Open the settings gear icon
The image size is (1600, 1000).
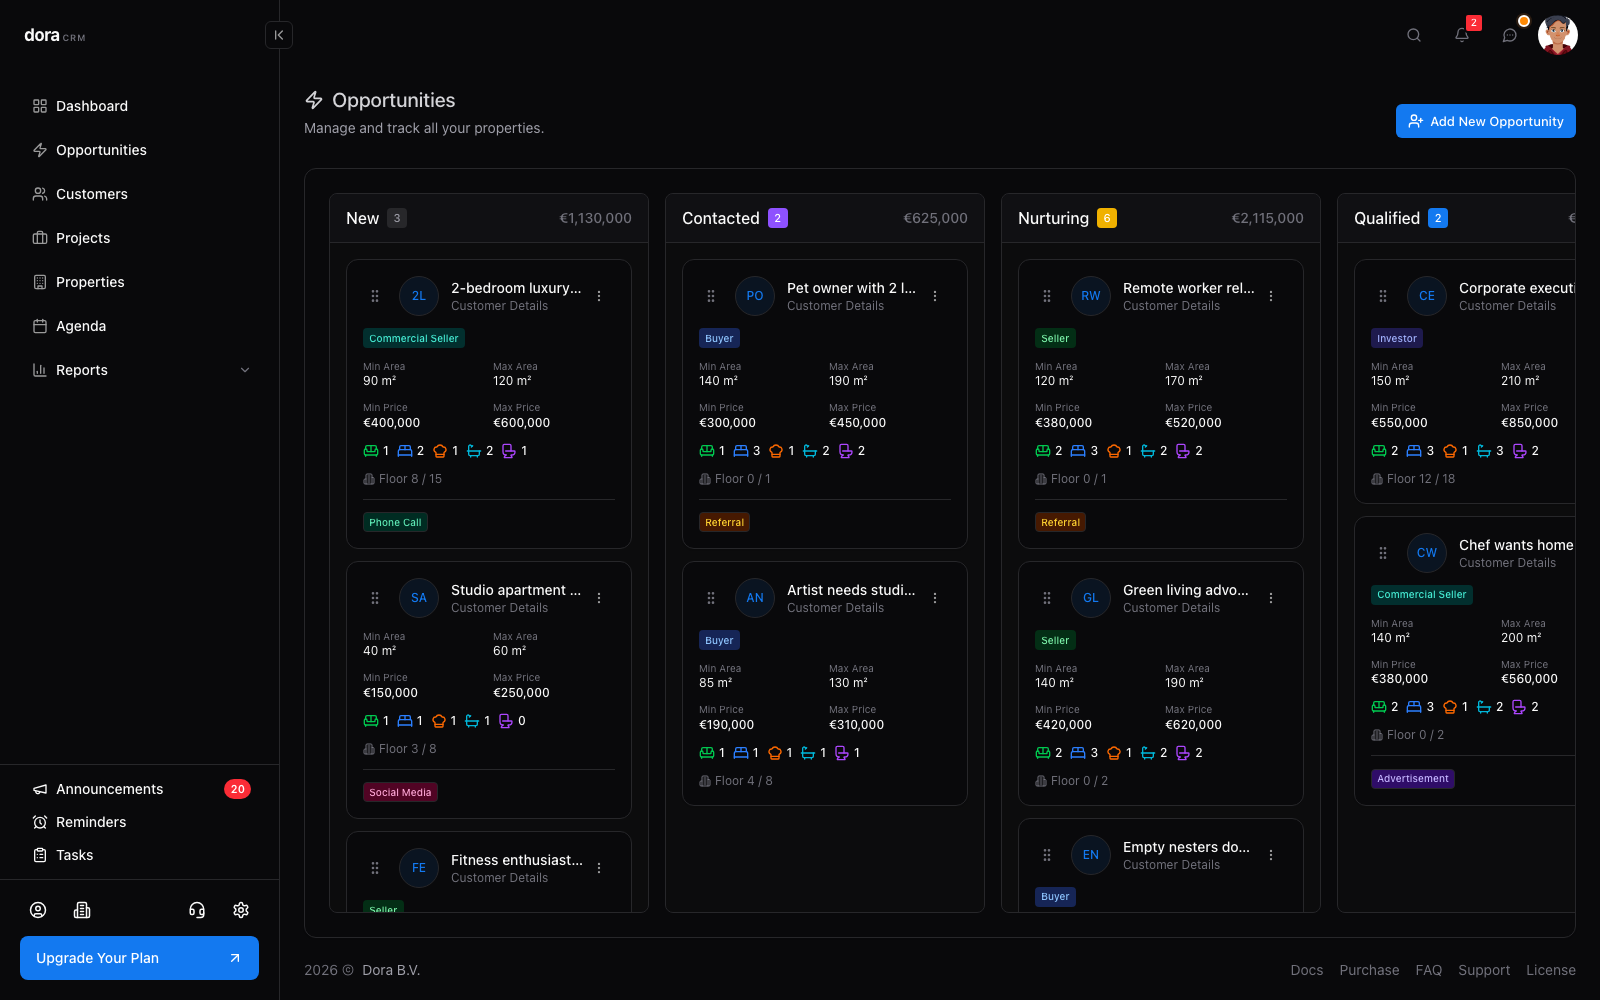click(x=241, y=910)
